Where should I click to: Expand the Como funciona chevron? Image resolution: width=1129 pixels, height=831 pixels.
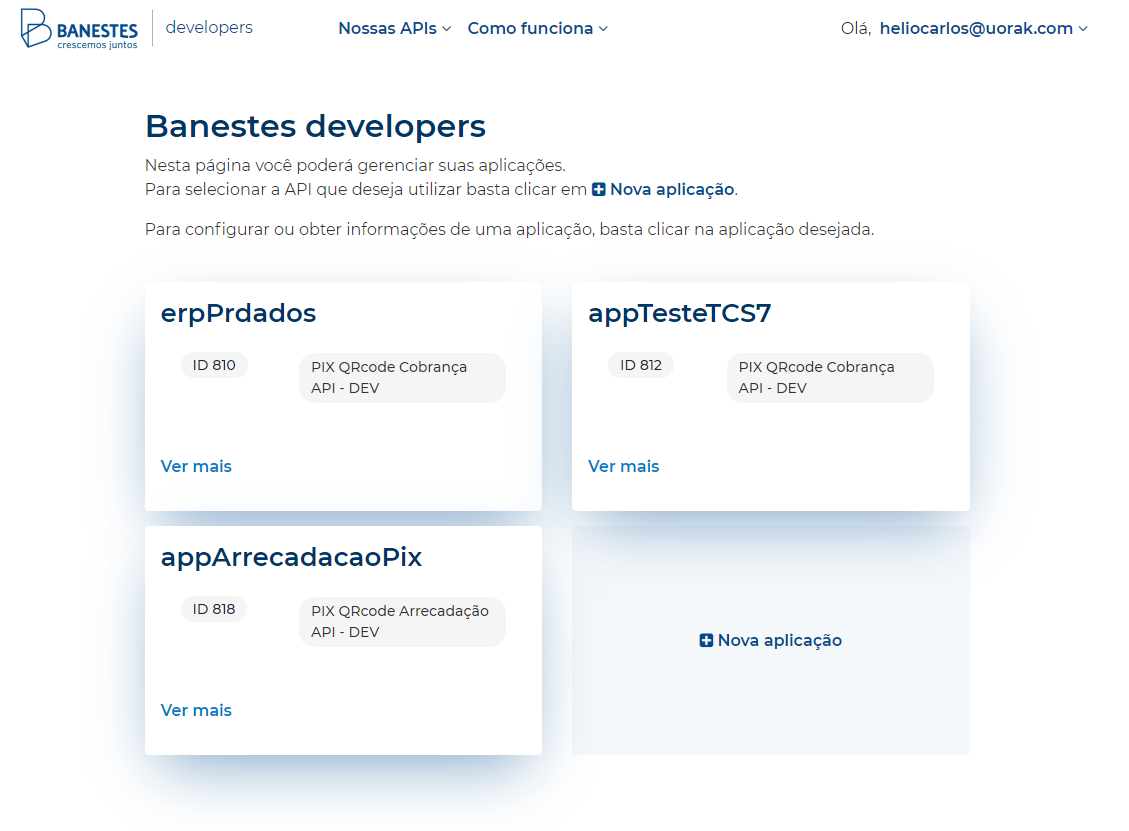tap(603, 29)
